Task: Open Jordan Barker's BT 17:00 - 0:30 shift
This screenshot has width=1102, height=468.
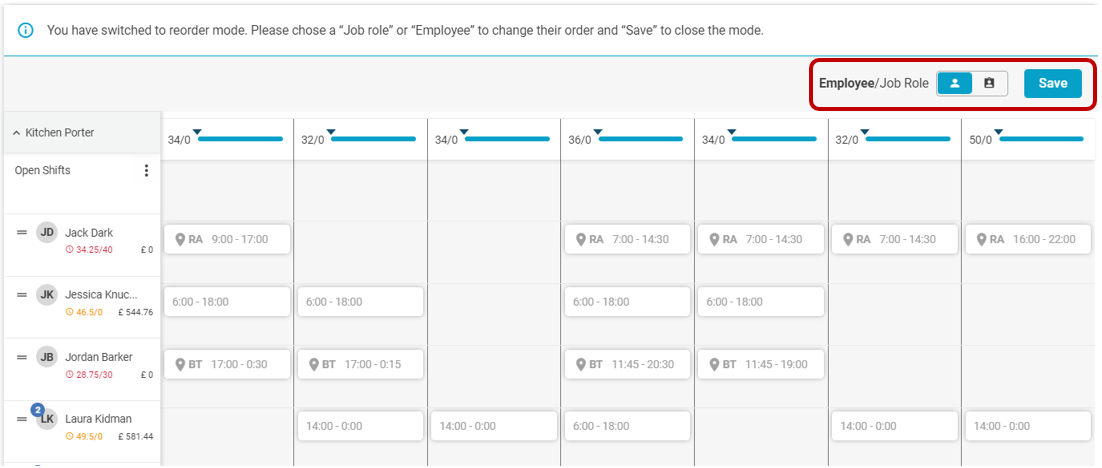Action: click(x=227, y=364)
